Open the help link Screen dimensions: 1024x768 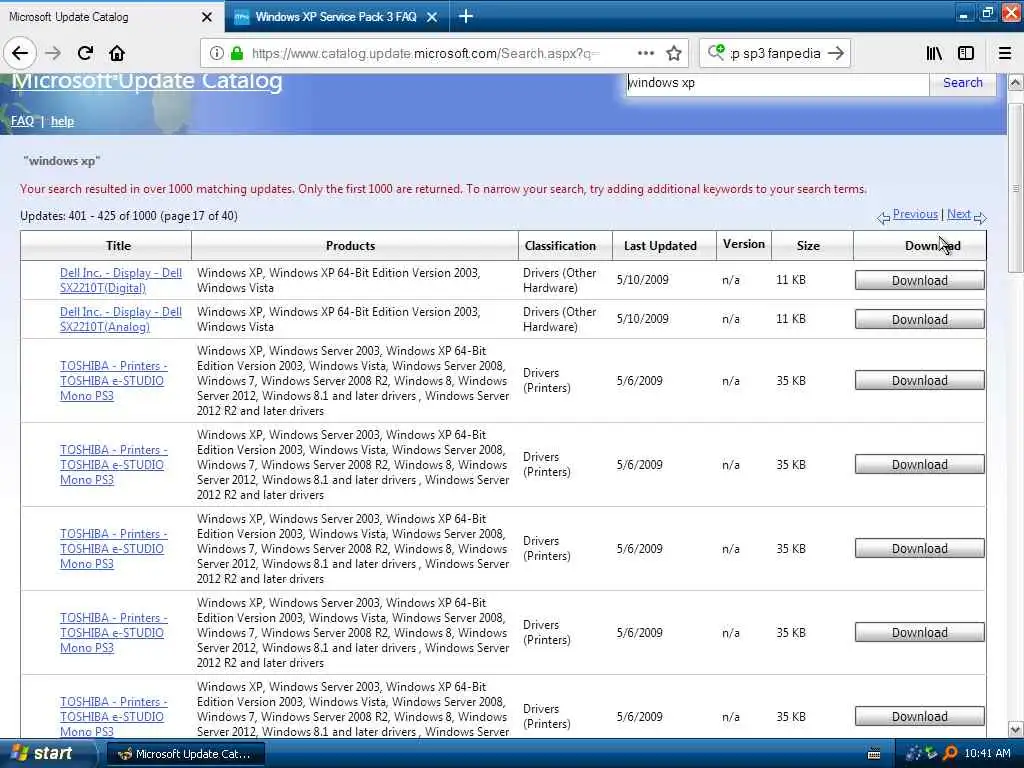tap(62, 121)
